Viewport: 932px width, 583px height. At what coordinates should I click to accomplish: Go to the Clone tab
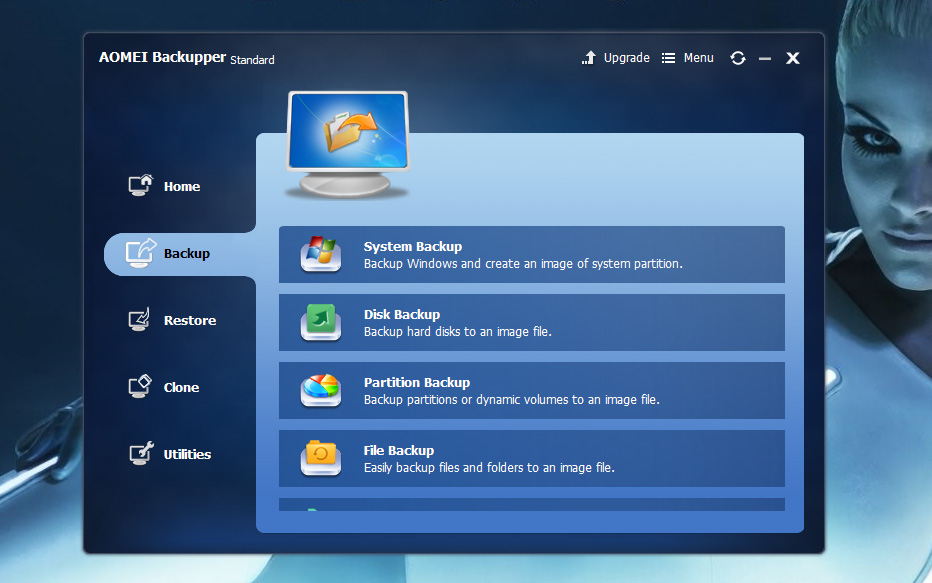181,387
